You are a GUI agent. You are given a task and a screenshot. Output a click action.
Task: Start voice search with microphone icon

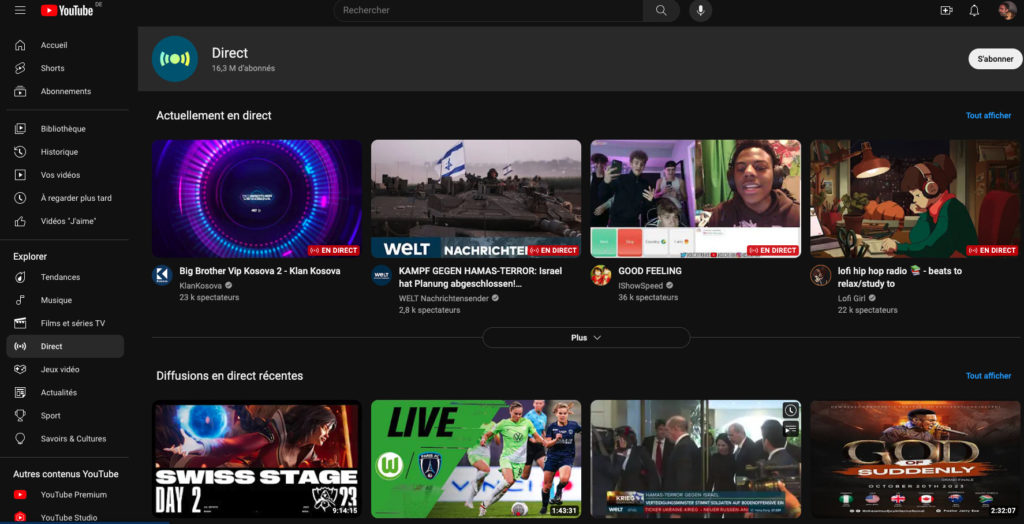(701, 10)
